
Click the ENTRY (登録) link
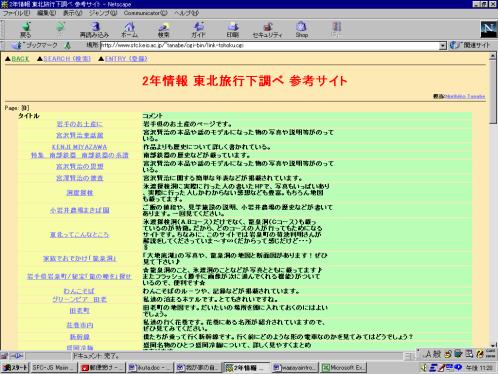[126, 59]
